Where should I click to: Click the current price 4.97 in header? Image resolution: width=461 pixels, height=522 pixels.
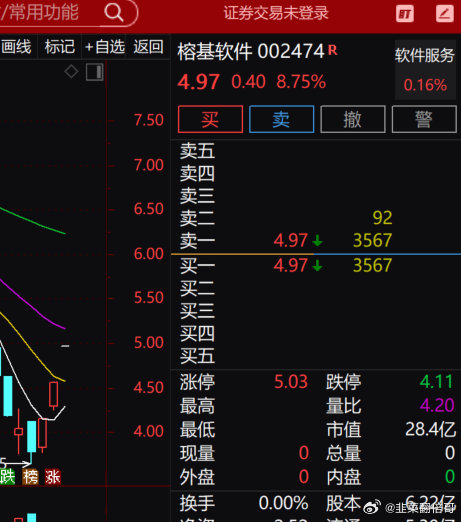pos(198,82)
